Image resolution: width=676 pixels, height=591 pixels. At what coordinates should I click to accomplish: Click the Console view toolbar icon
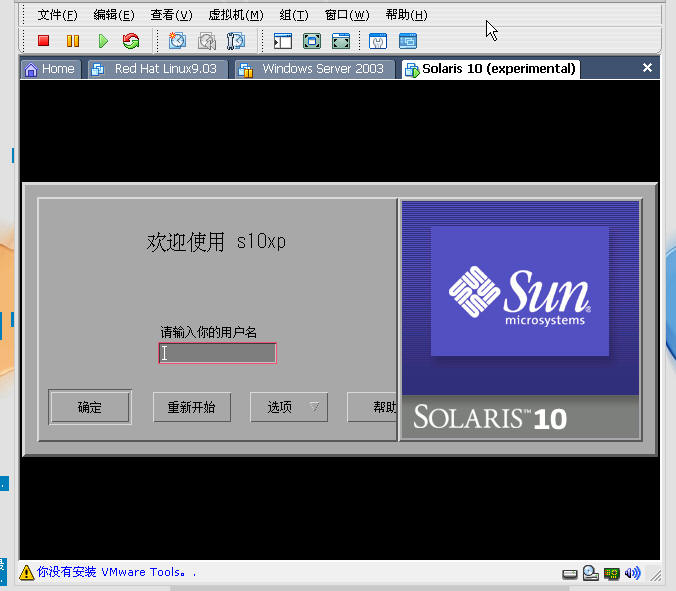pyautogui.click(x=407, y=41)
